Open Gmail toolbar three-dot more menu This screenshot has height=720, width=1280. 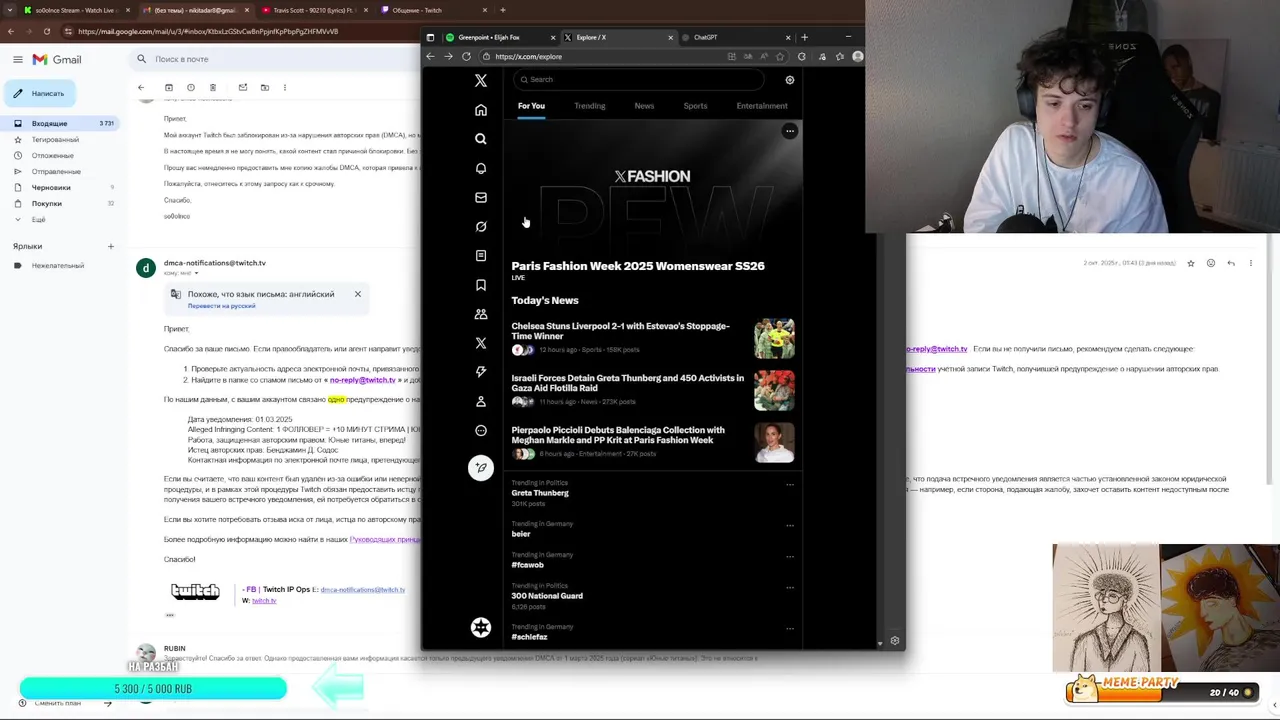[x=285, y=88]
